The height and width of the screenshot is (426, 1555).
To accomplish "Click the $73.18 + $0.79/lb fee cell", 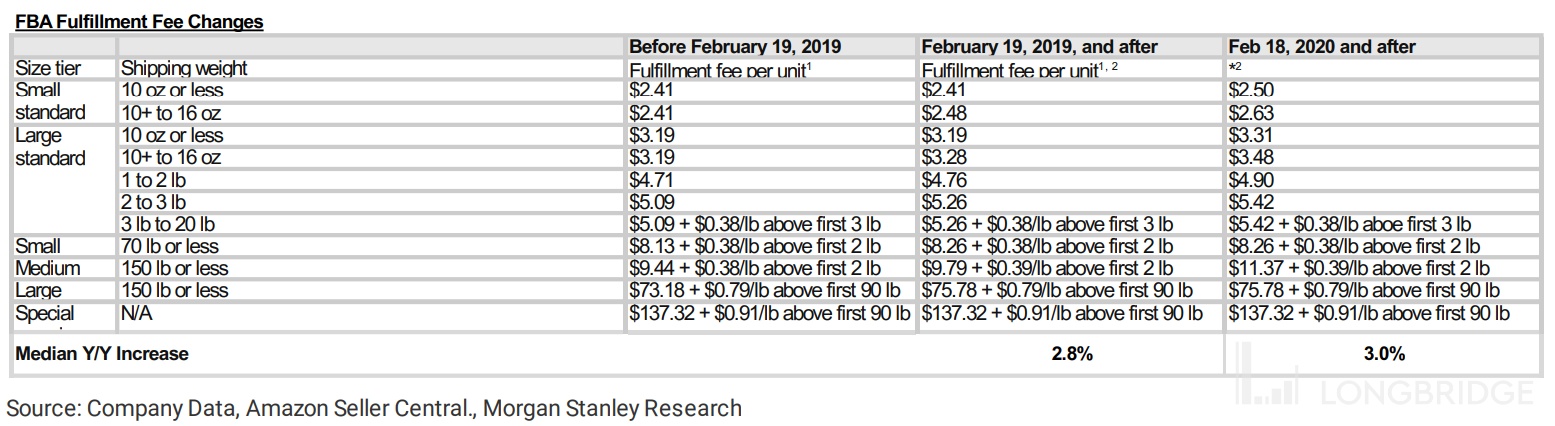I will coord(765,290).
